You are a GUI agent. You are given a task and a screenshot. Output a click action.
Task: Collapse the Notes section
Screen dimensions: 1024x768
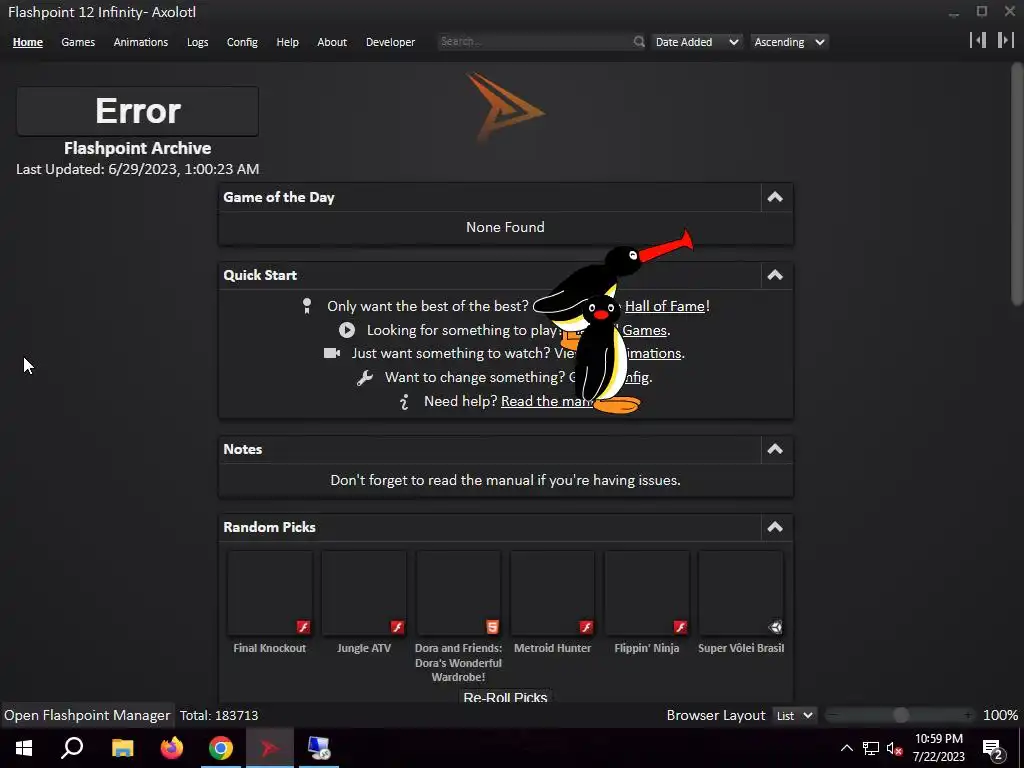775,449
